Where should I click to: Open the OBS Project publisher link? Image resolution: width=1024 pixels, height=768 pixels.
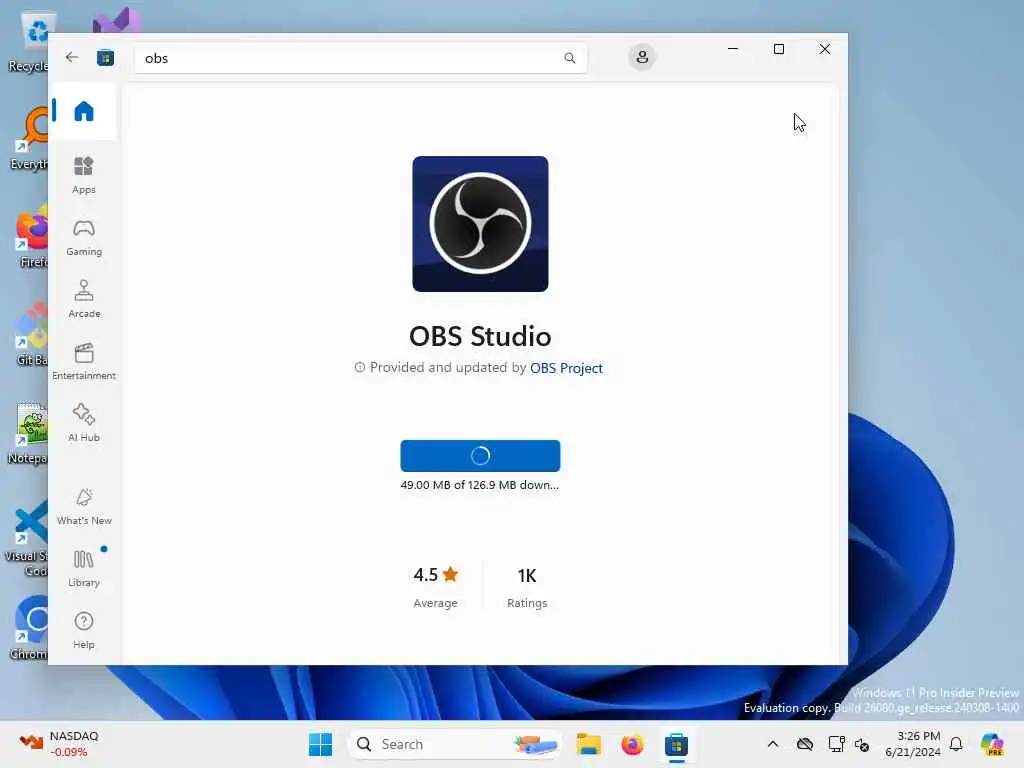coord(566,368)
